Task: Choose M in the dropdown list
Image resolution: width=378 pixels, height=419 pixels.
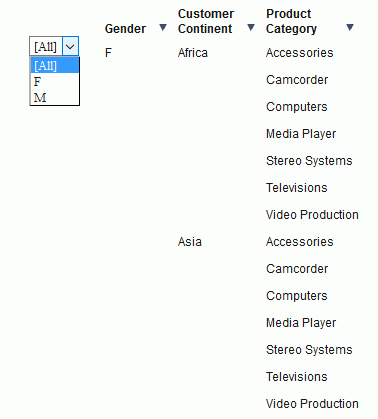Action: 55,97
